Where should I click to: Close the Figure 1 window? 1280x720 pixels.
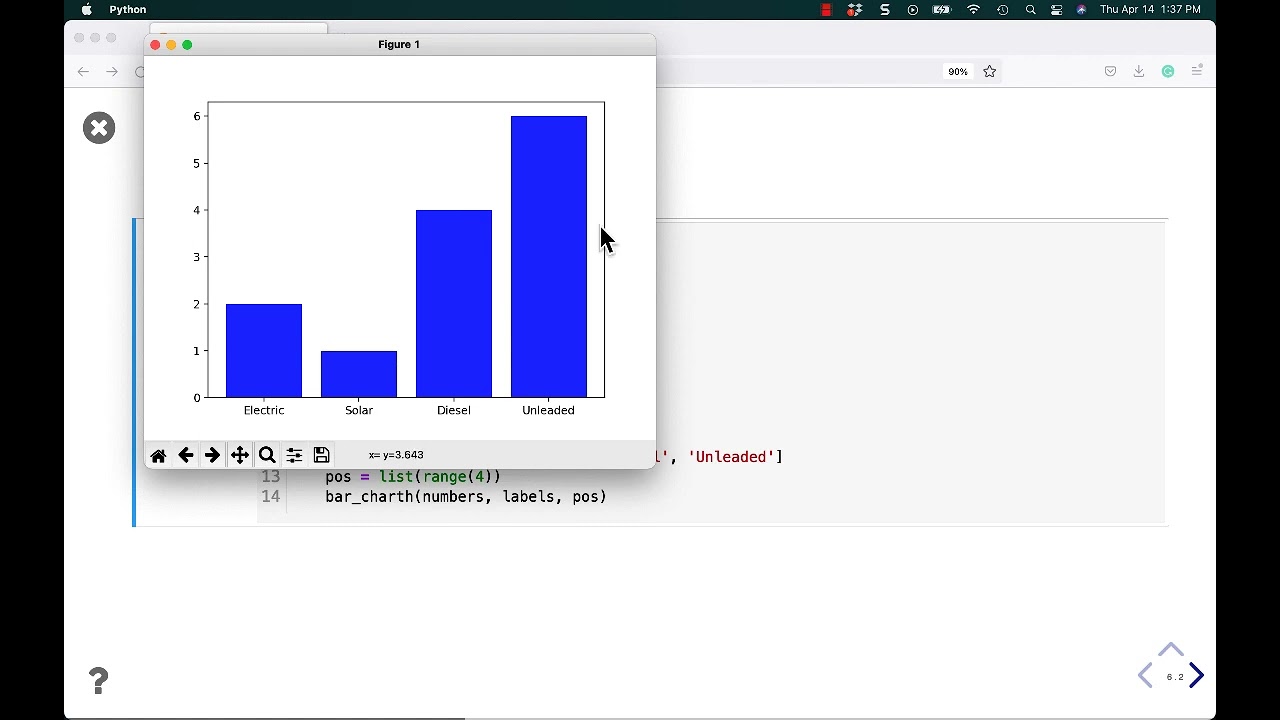pyautogui.click(x=155, y=44)
